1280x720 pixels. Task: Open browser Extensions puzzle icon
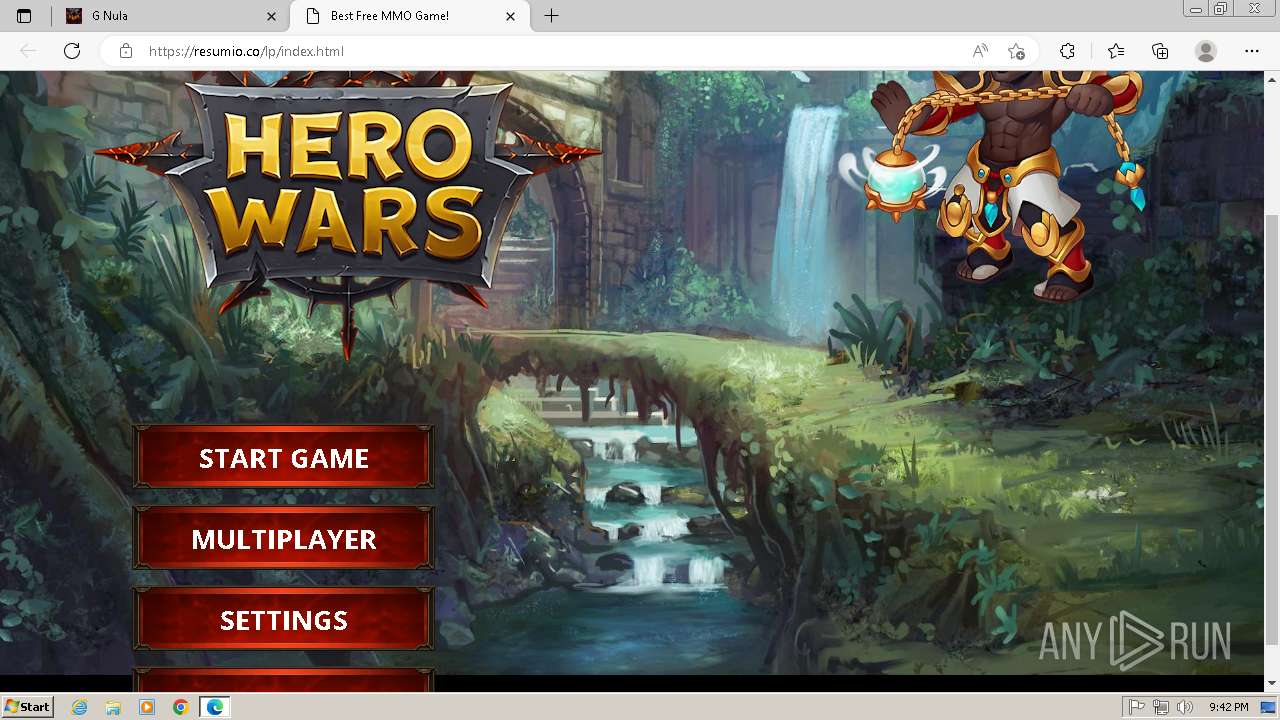tap(1067, 51)
